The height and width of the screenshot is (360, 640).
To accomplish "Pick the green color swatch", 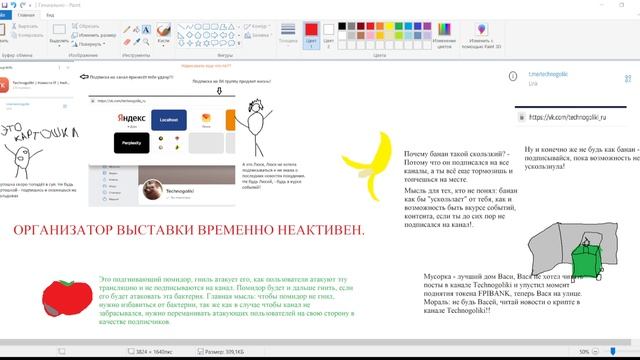I will pyautogui.click(x=399, y=26).
